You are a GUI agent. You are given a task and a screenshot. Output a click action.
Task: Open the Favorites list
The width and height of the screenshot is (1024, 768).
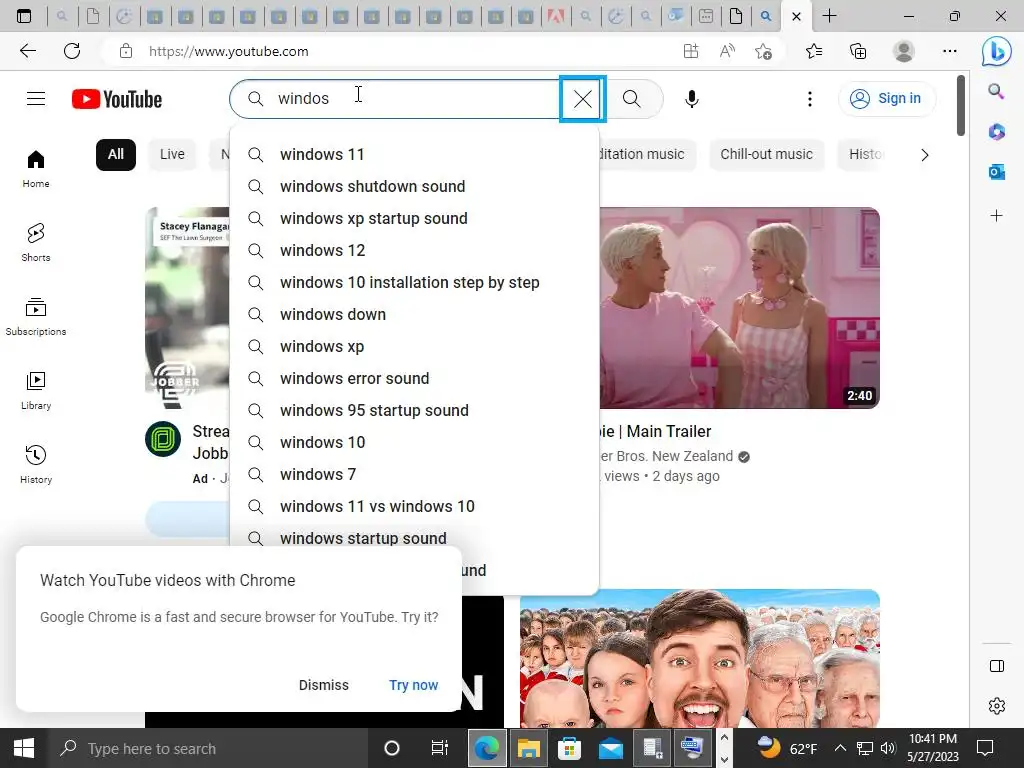click(814, 51)
